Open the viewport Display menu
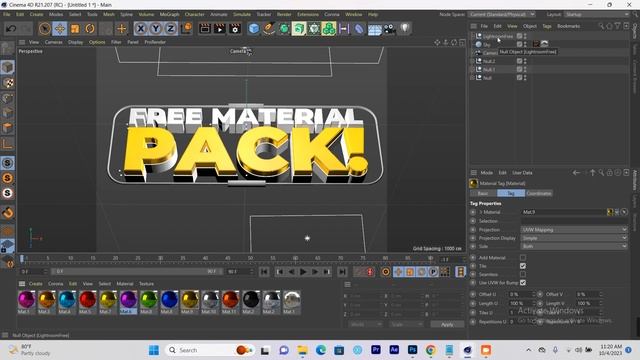 pyautogui.click(x=75, y=42)
